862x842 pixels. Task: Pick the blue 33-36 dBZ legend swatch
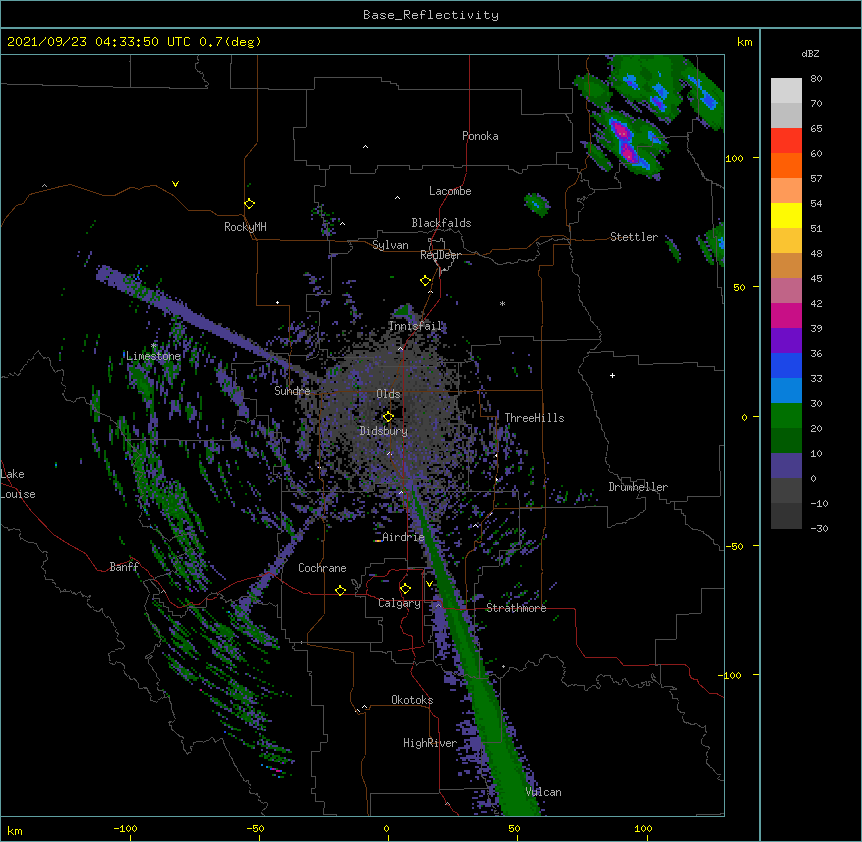click(x=786, y=365)
